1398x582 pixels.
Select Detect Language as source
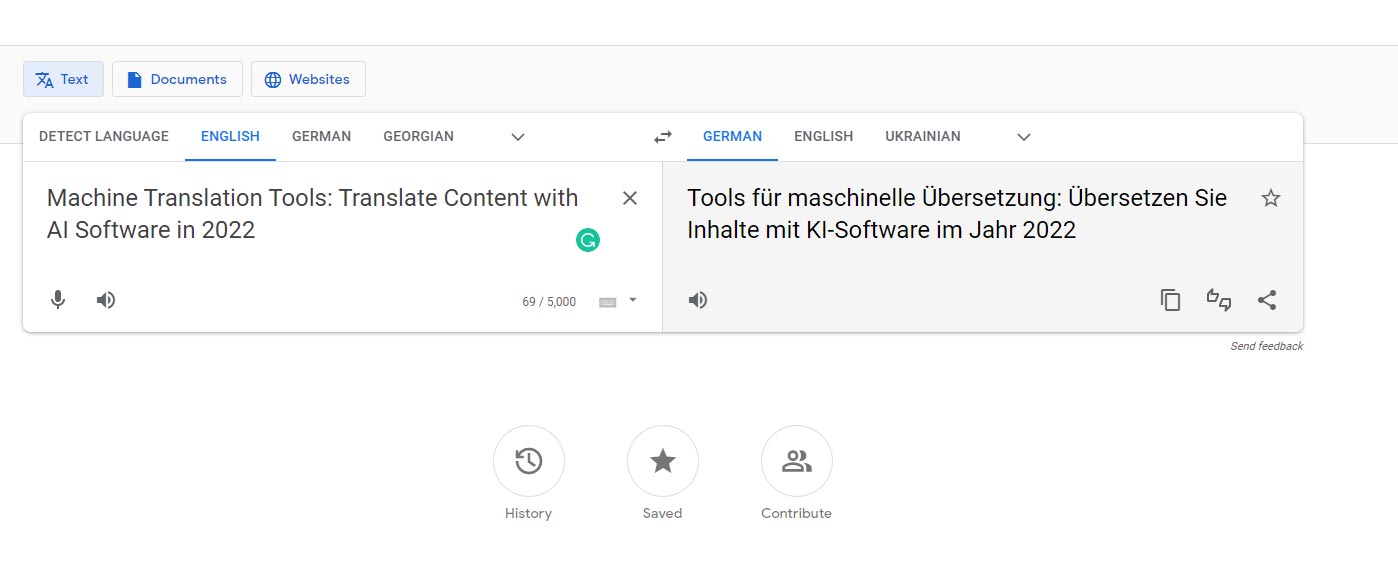pos(104,136)
